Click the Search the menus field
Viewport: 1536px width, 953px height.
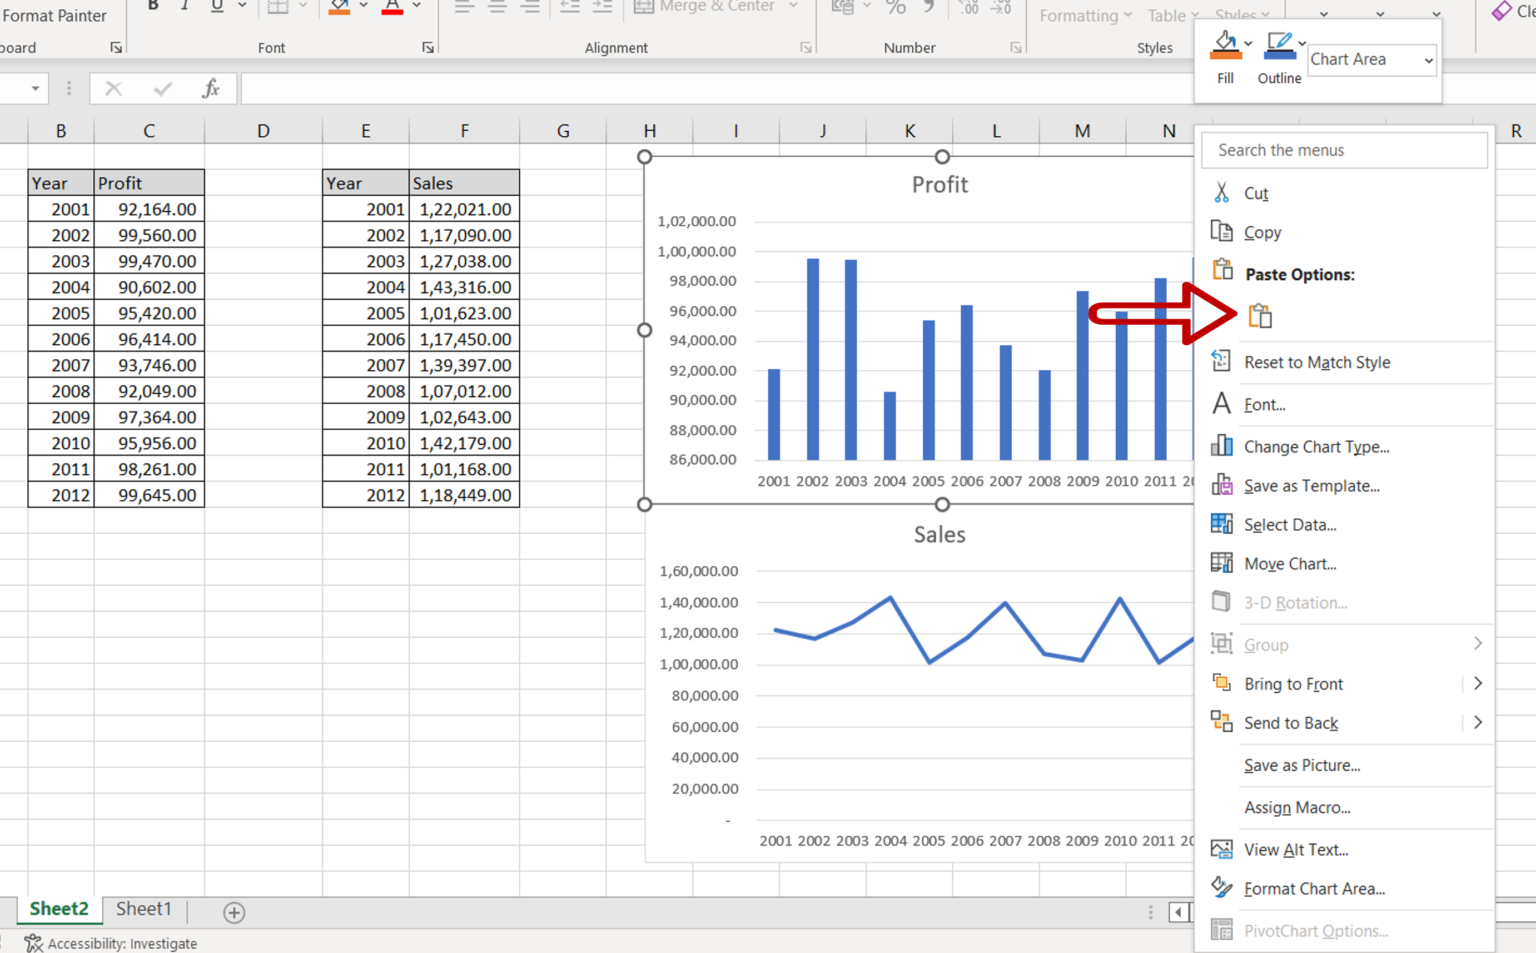click(x=1343, y=150)
